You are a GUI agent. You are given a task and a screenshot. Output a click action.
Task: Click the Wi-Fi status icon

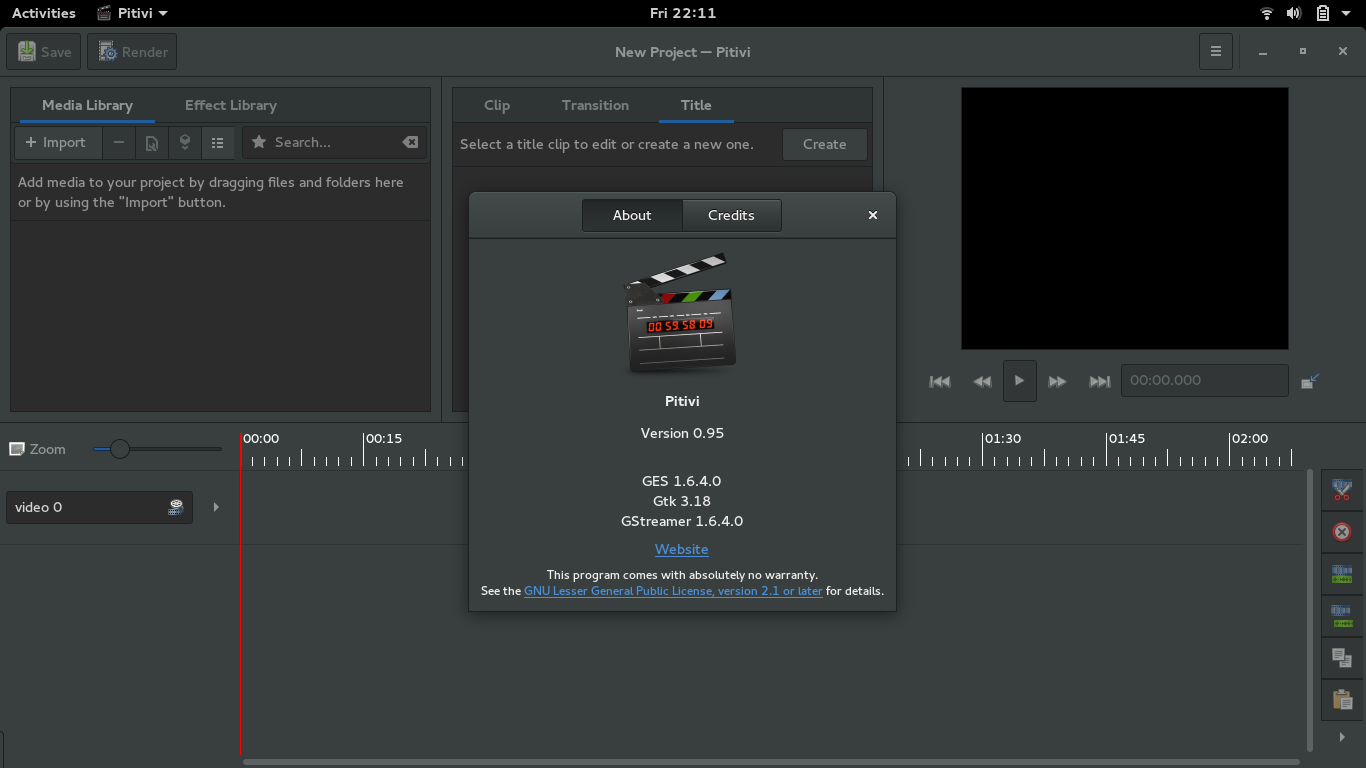click(1267, 13)
